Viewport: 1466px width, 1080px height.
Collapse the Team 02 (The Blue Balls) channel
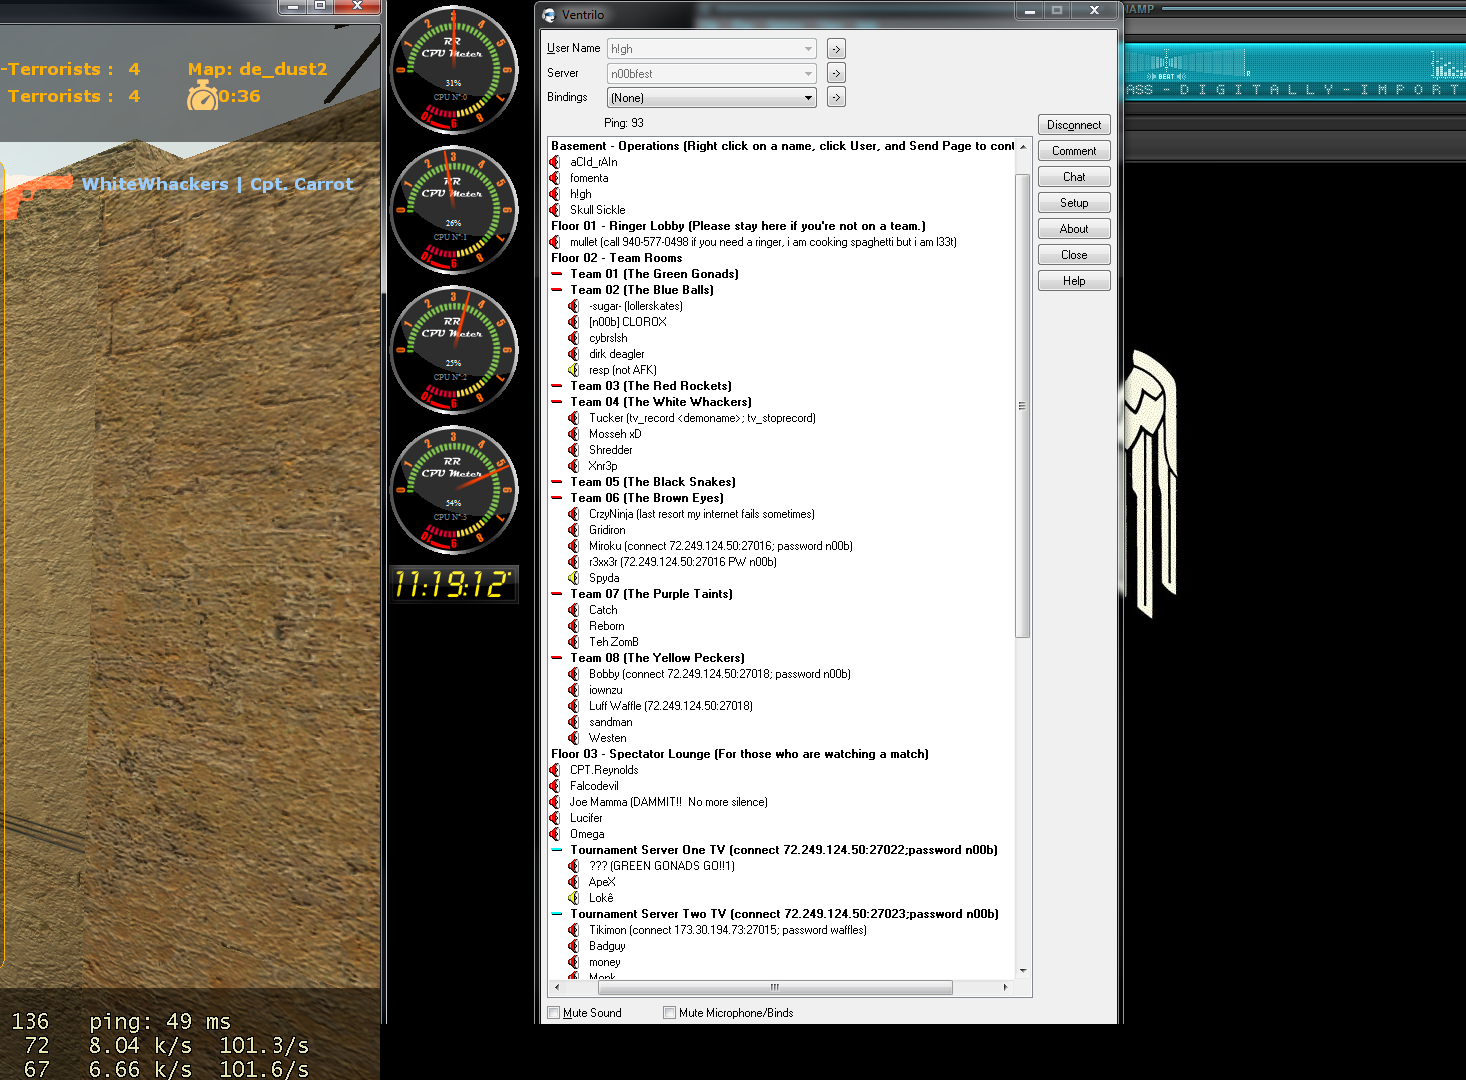pyautogui.click(x=557, y=290)
